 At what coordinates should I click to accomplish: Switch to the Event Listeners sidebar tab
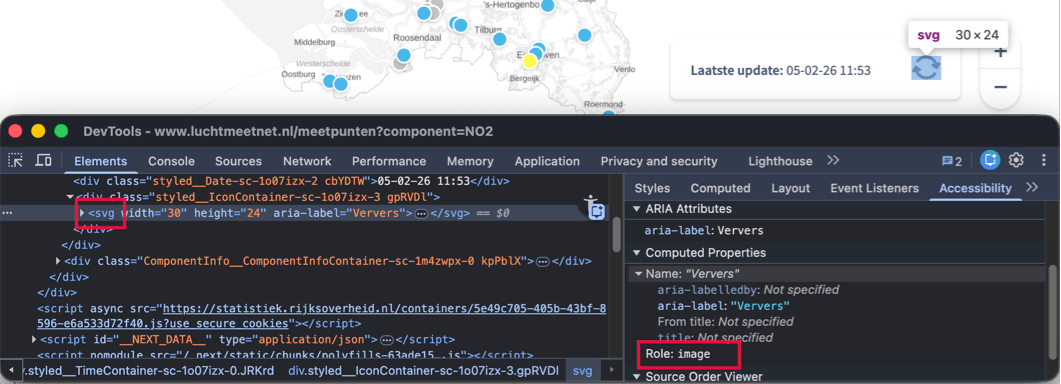(874, 188)
